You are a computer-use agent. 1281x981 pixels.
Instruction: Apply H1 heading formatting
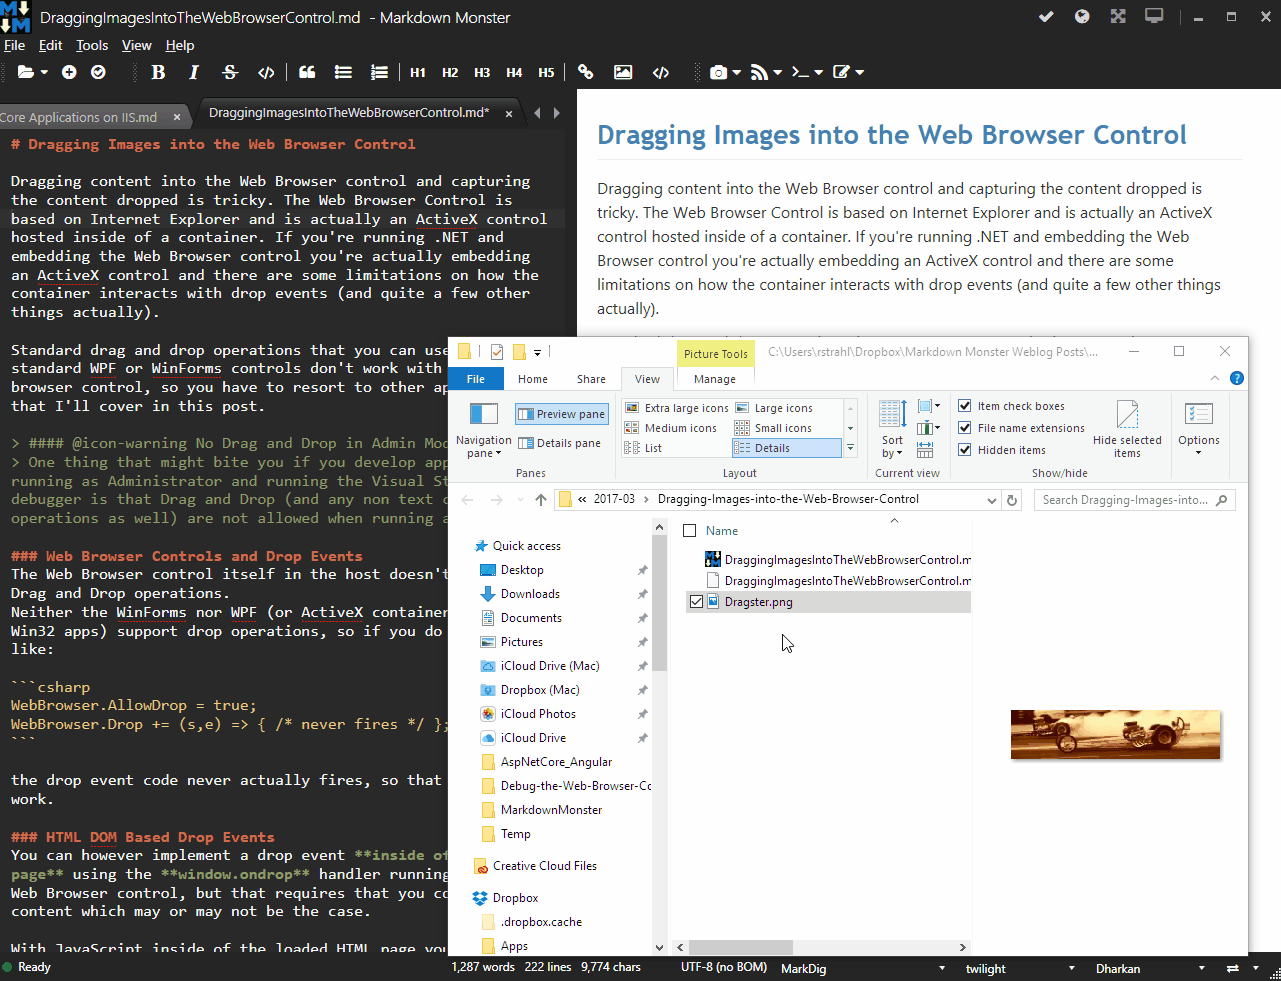point(417,71)
